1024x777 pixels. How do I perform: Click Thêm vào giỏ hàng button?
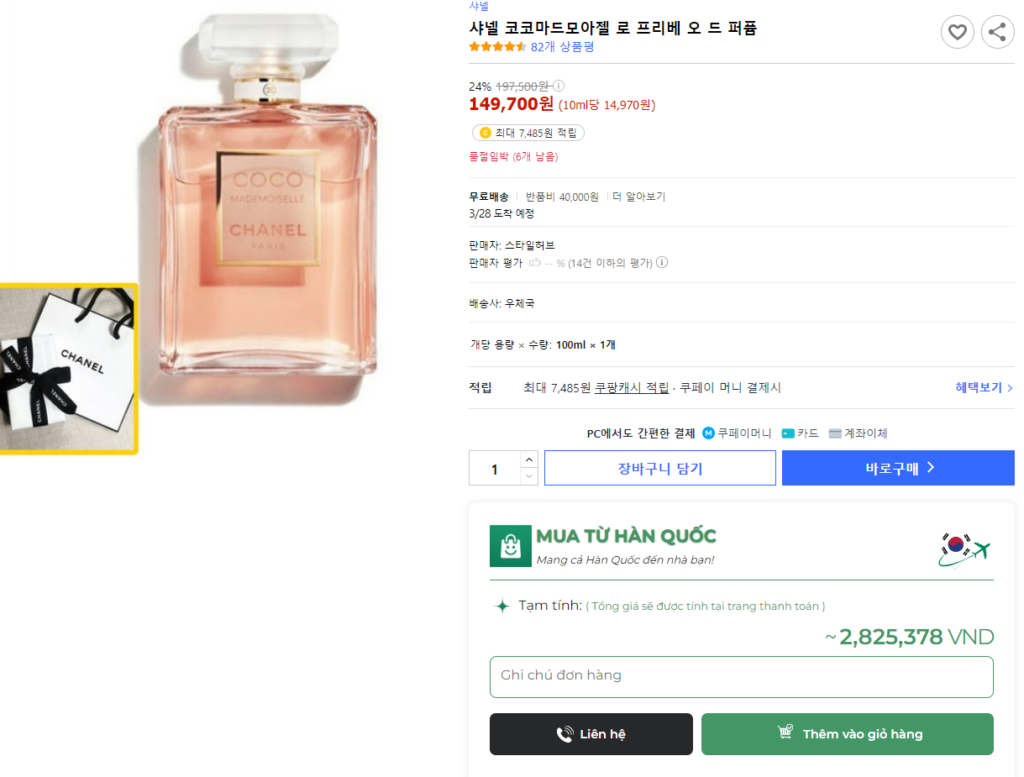pyautogui.click(x=847, y=734)
